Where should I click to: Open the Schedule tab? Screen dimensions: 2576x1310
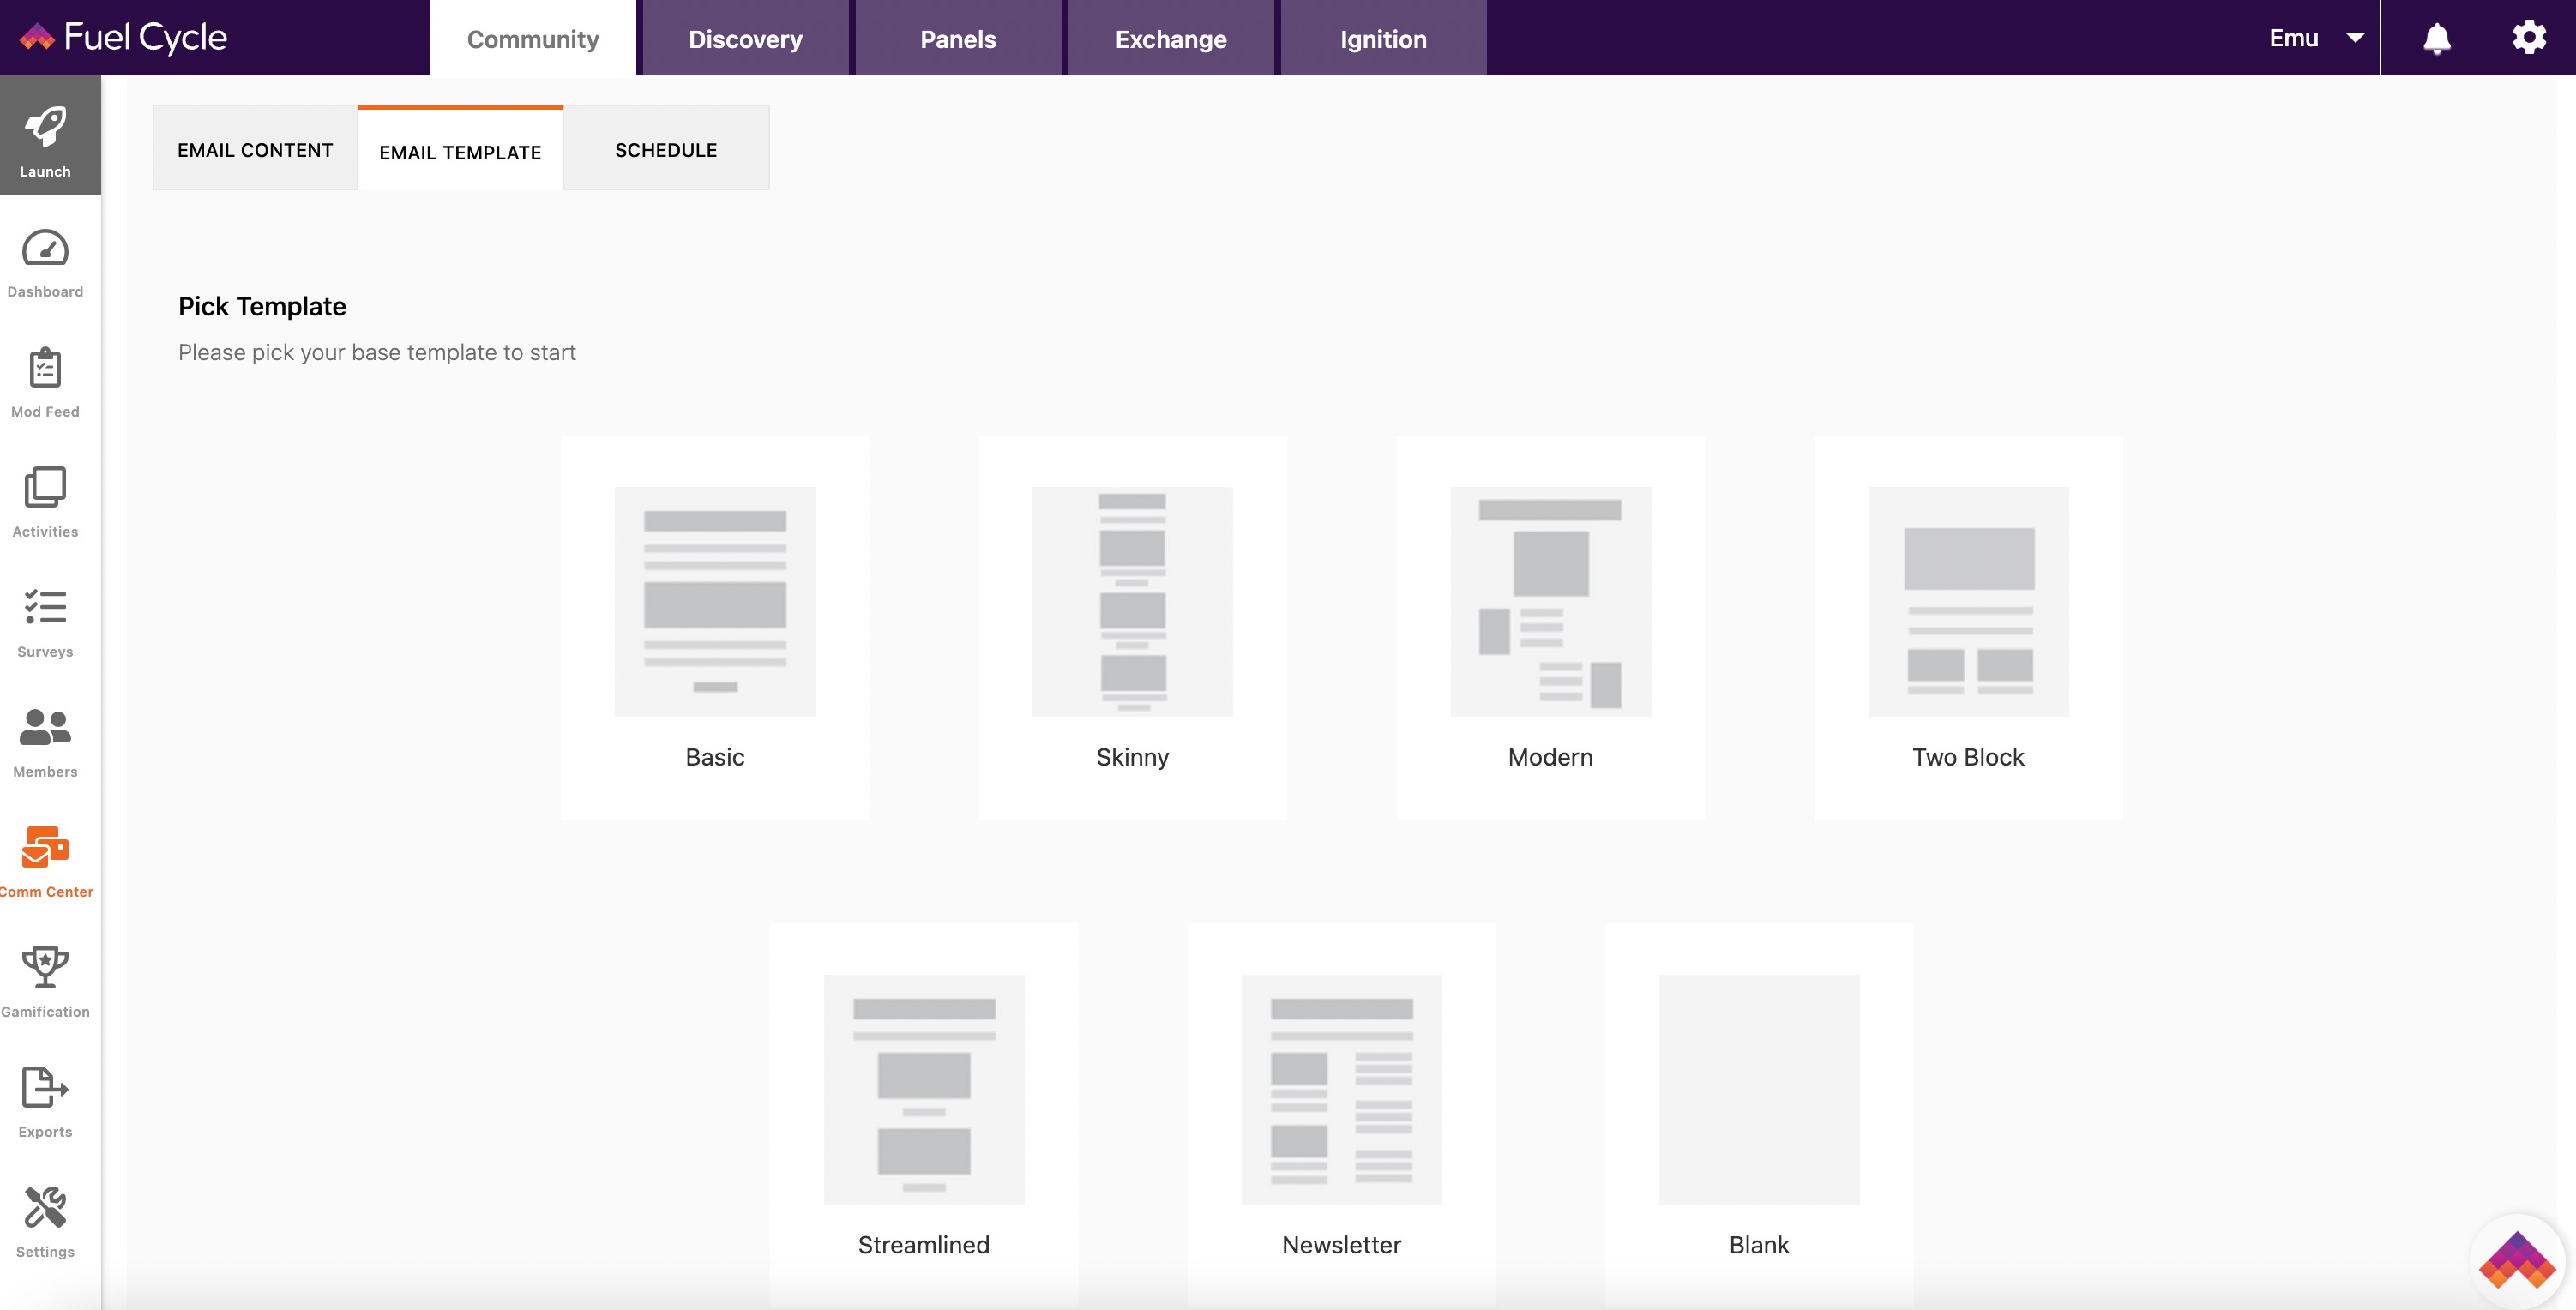pyautogui.click(x=666, y=149)
